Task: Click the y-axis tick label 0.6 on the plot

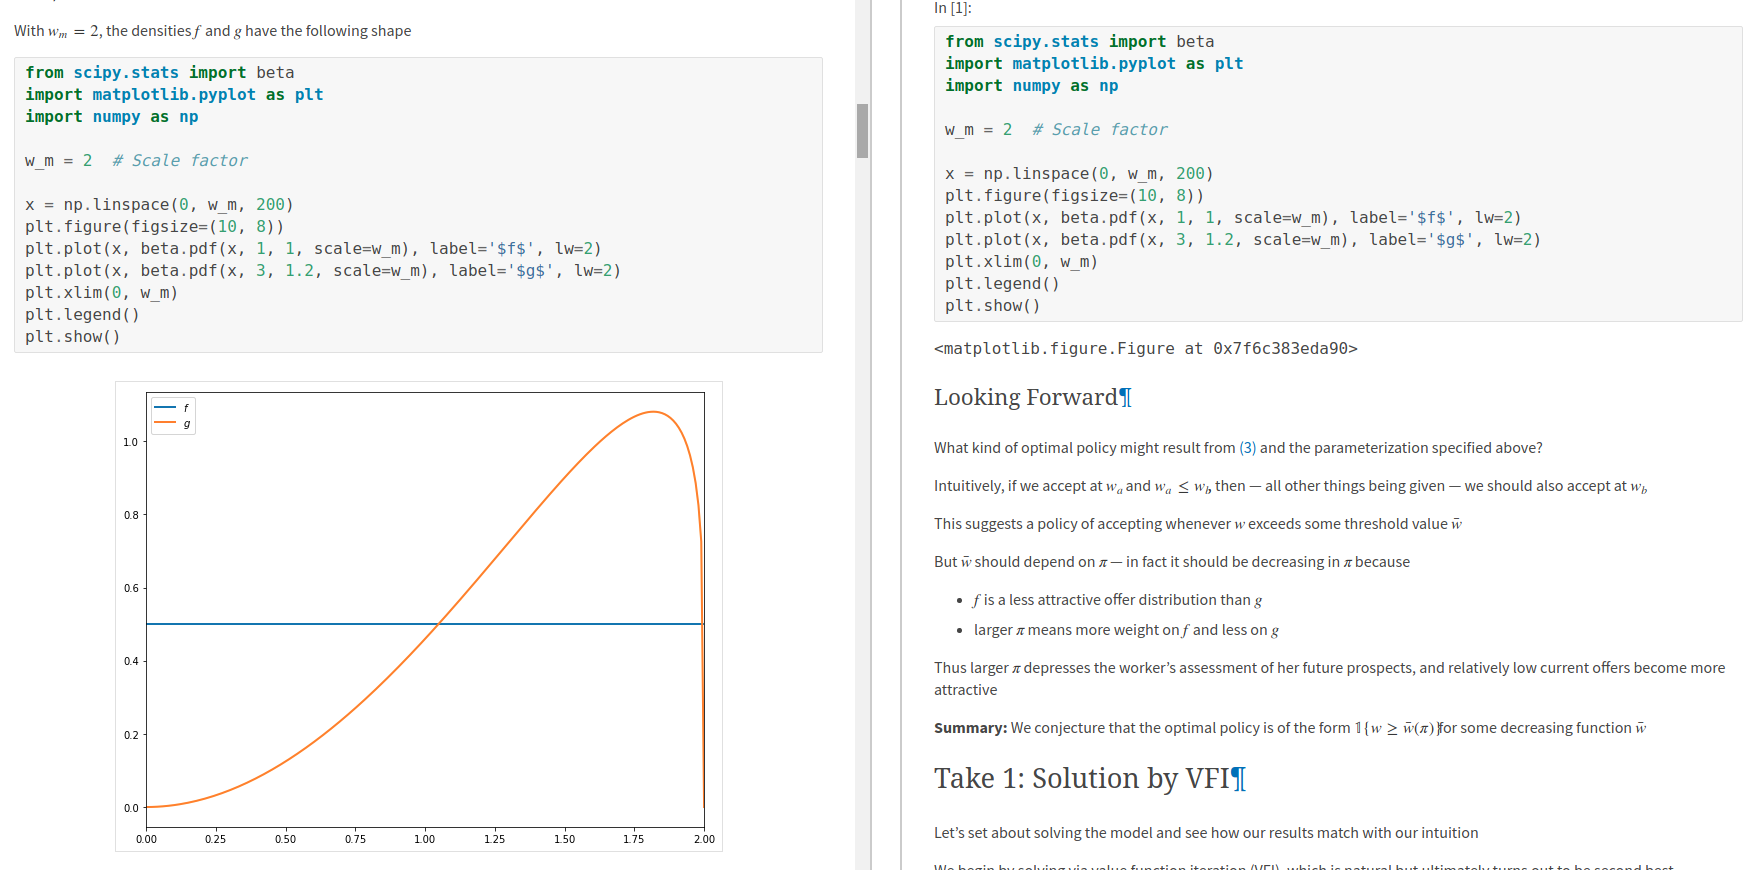Action: (131, 588)
